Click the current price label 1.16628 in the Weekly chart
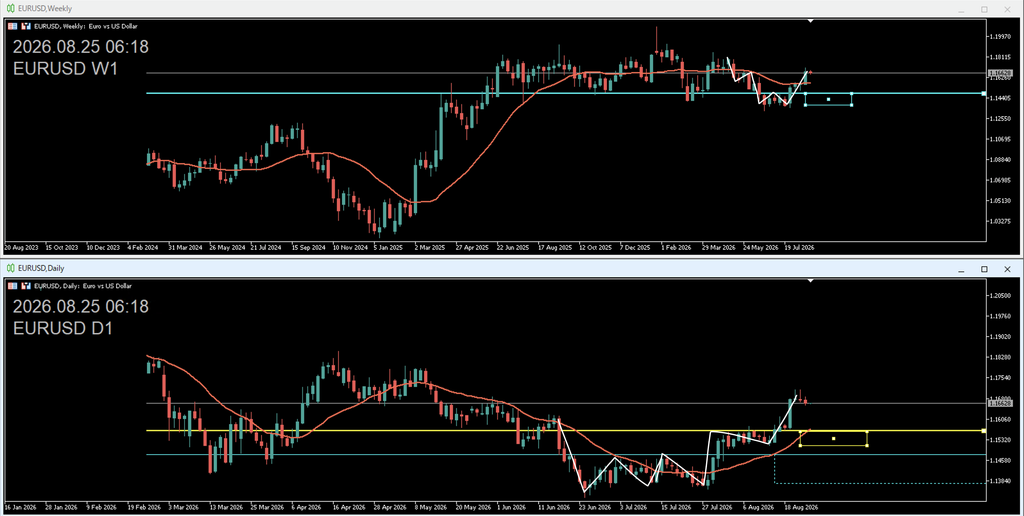 point(1000,73)
